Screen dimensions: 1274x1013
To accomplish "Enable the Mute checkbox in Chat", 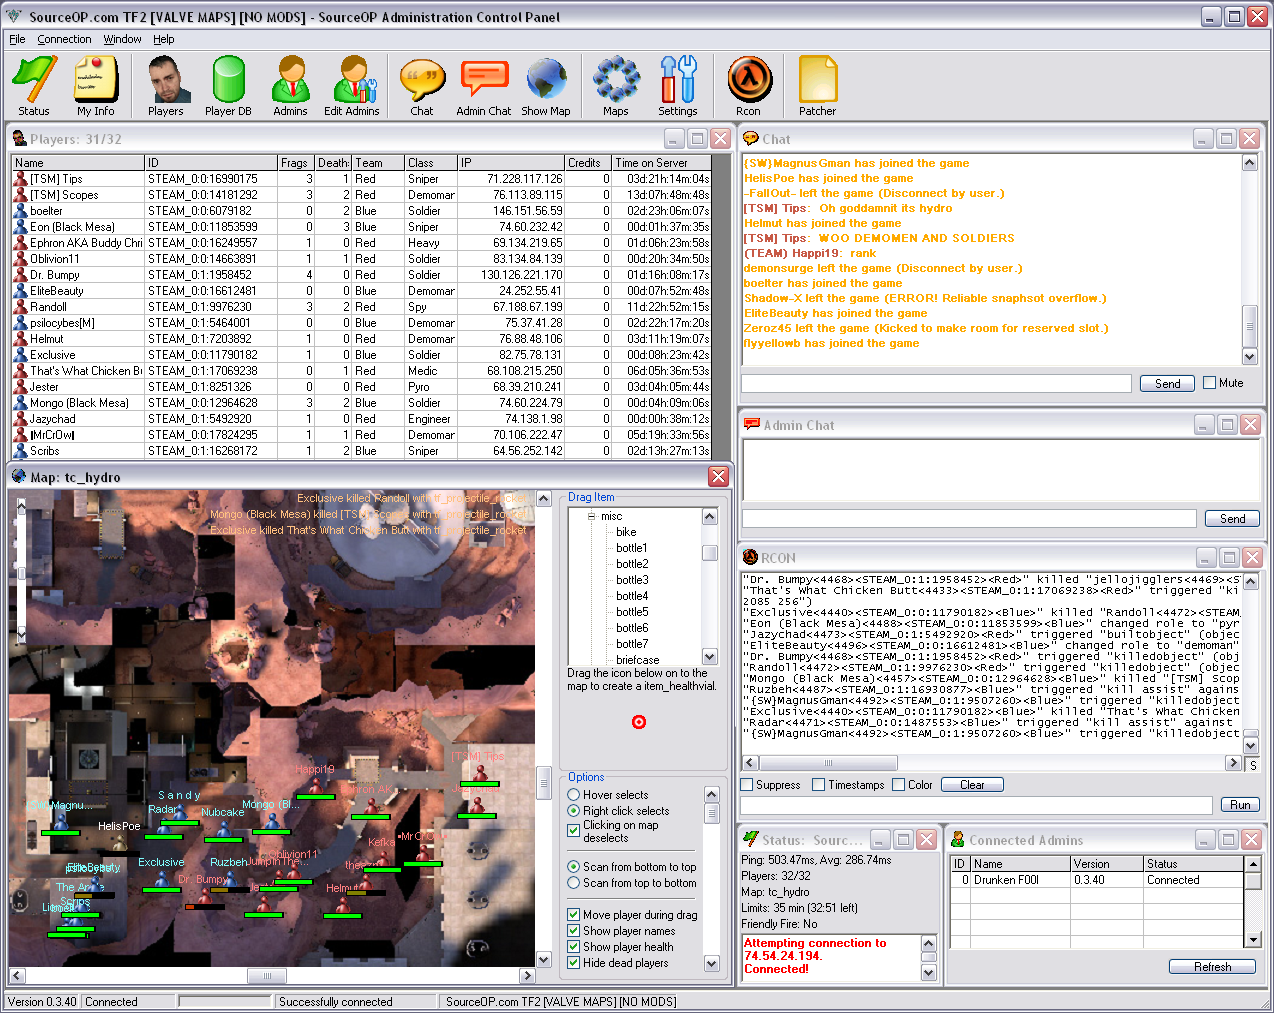I will [x=1210, y=383].
